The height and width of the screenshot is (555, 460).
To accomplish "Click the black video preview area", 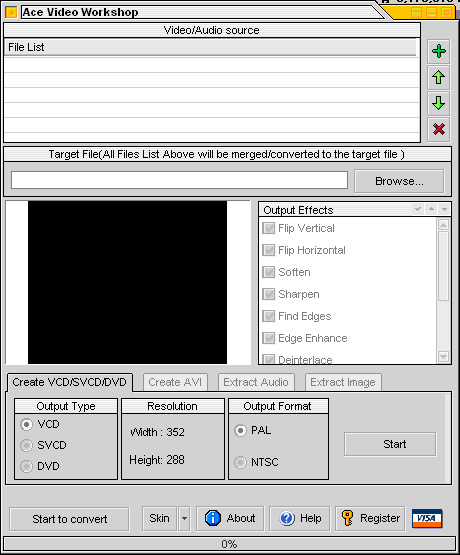I will tap(127, 282).
